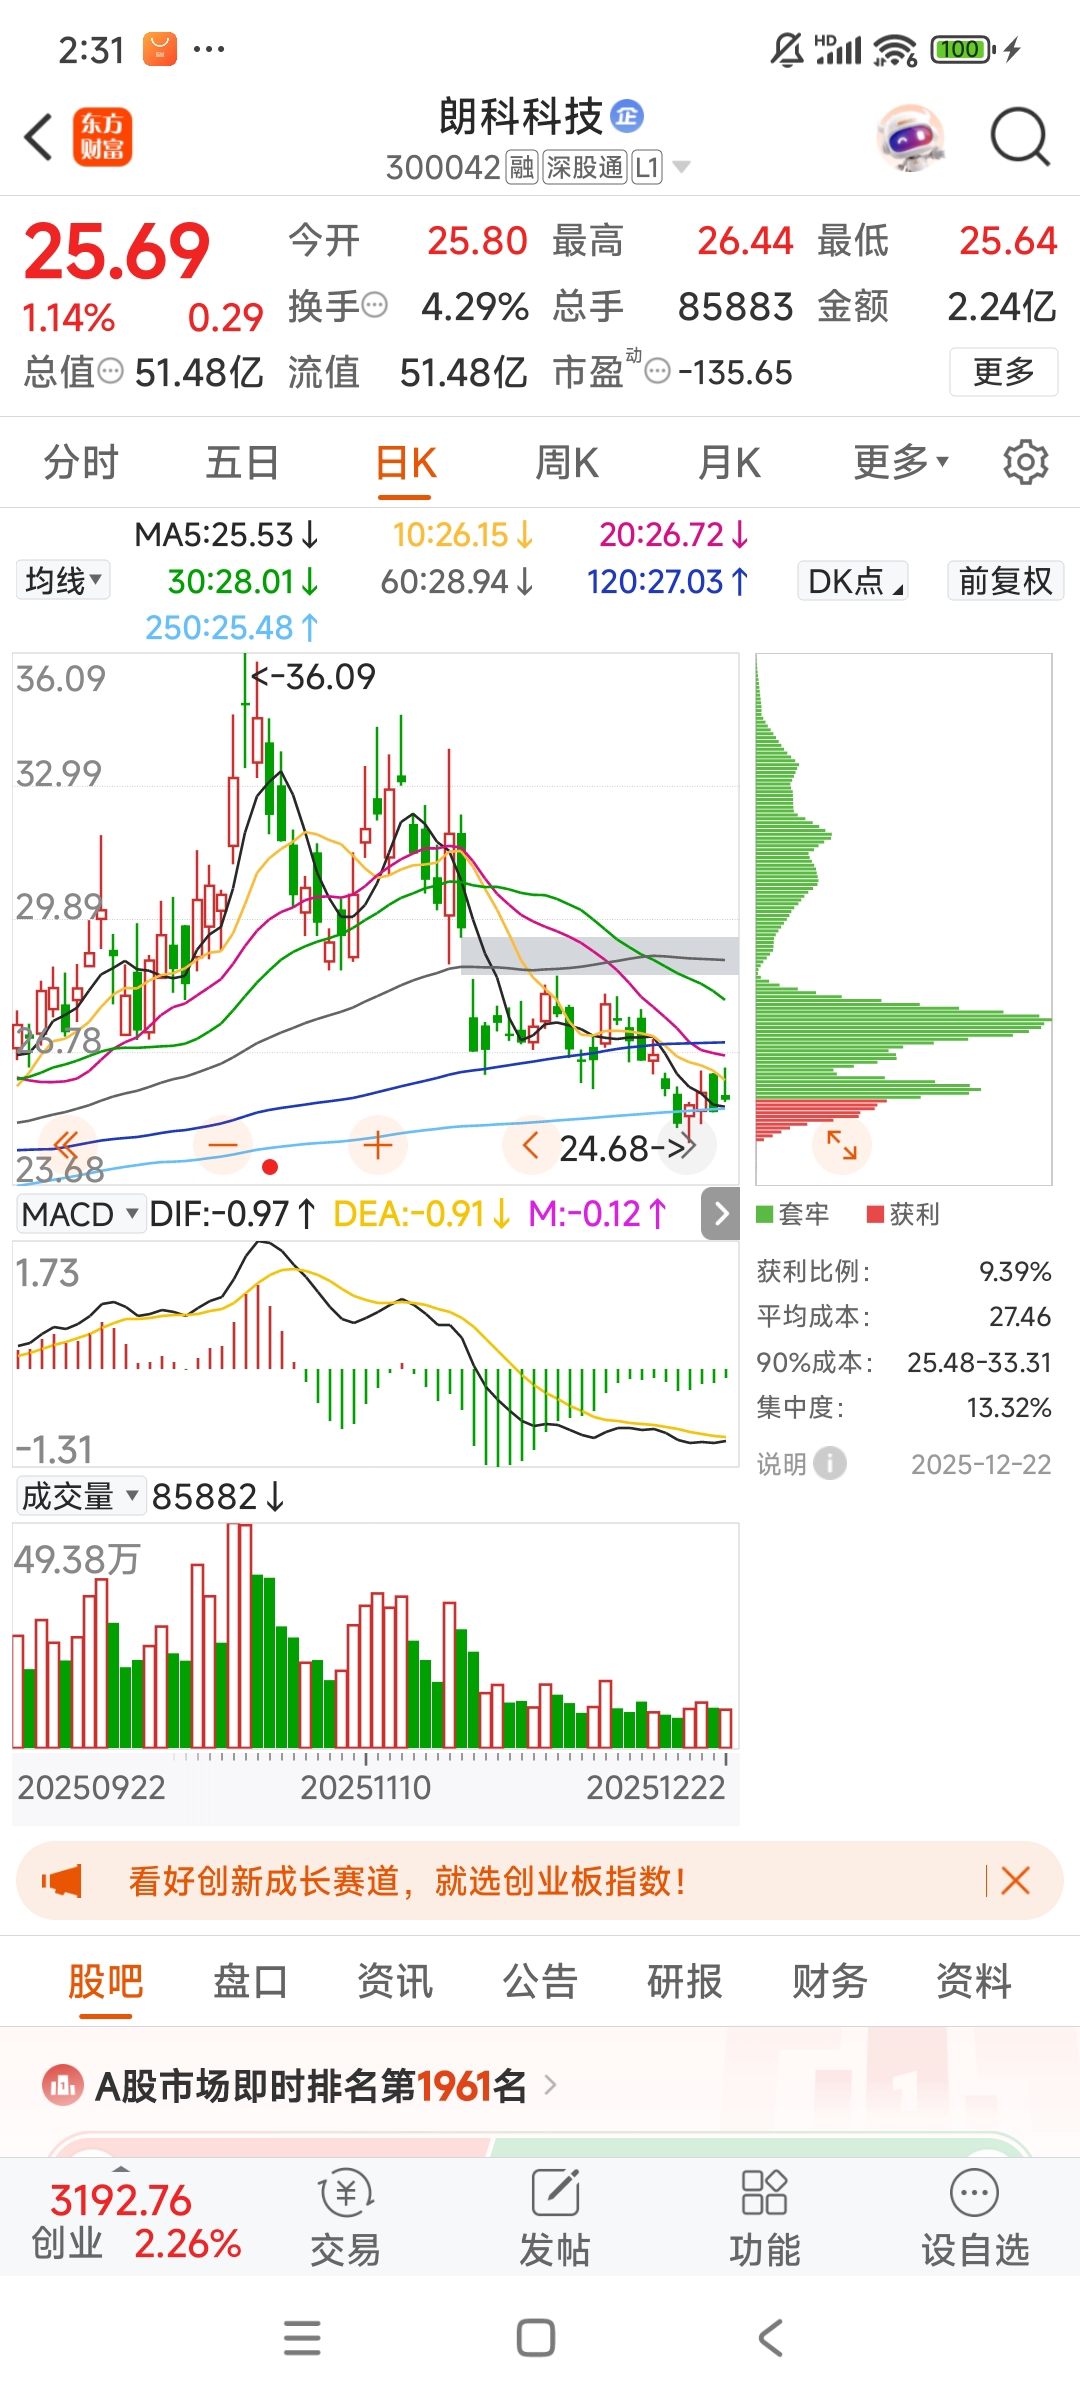Viewport: 1080px width, 2400px height.
Task: Tap the Android recent apps menu button
Action: 302,2338
